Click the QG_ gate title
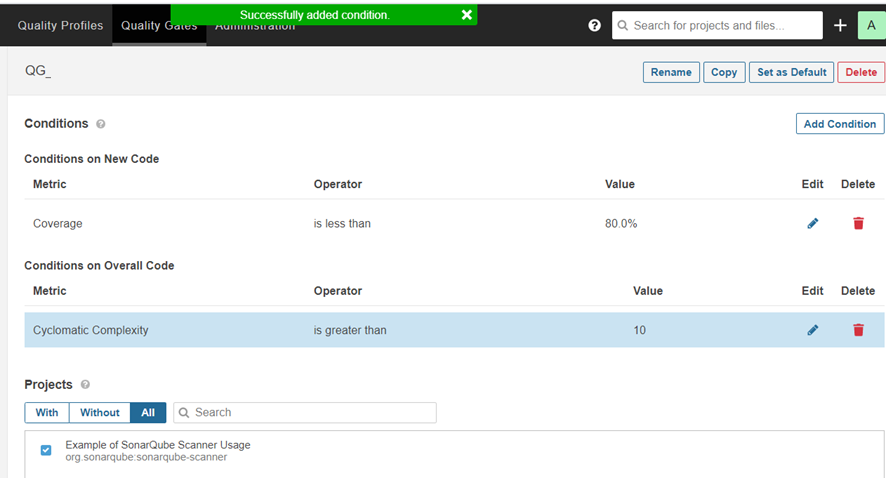886x478 pixels. coord(38,71)
